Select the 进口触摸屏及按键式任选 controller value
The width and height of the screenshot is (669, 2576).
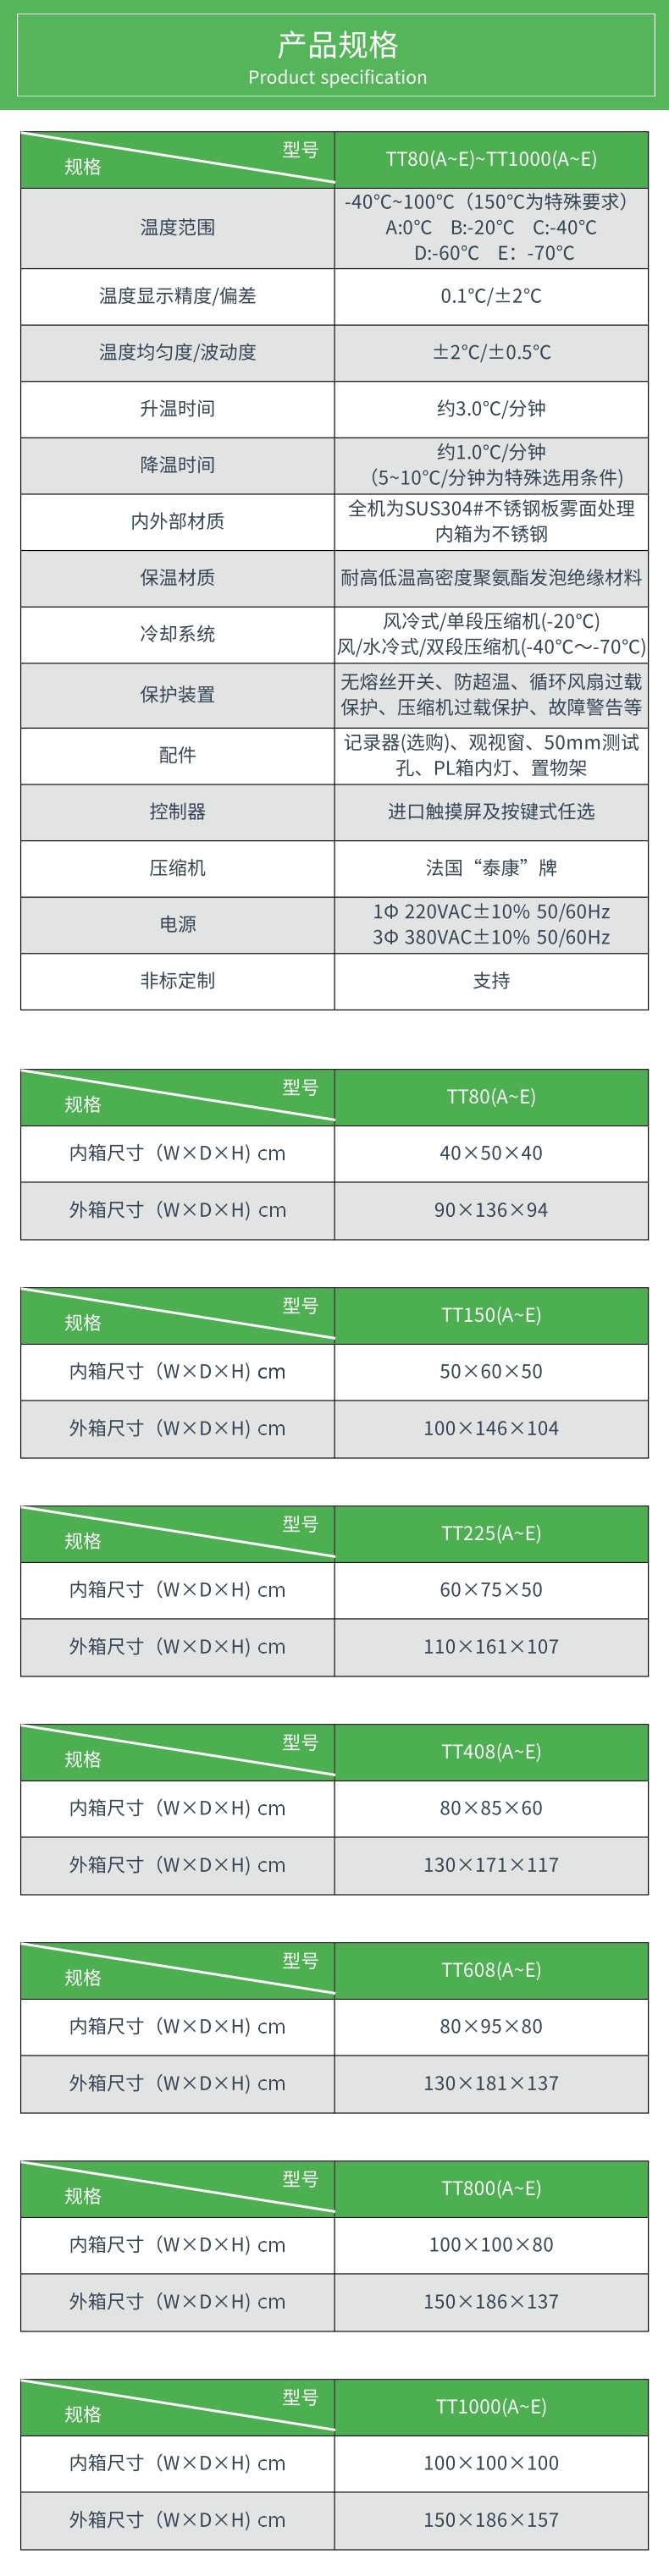coord(491,811)
